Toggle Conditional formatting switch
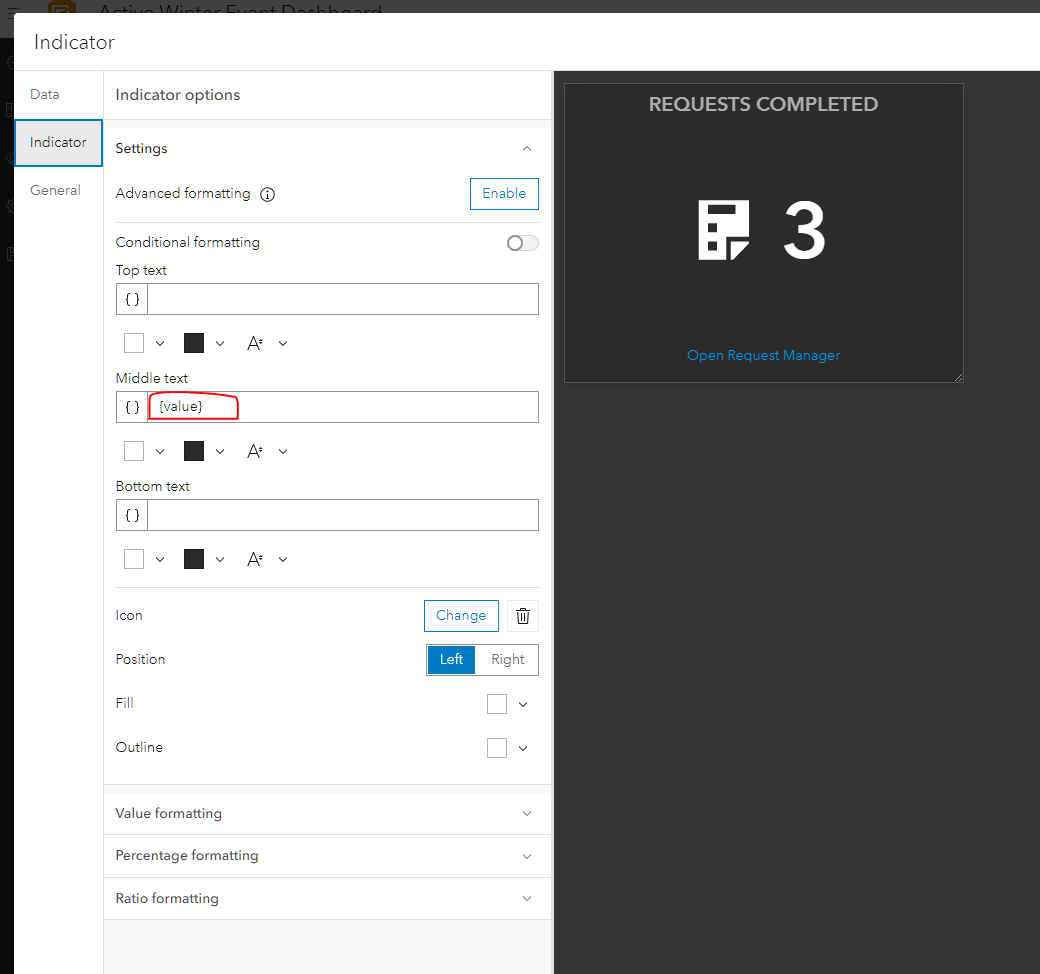Screen dimensions: 1040x974 (x=523, y=243)
